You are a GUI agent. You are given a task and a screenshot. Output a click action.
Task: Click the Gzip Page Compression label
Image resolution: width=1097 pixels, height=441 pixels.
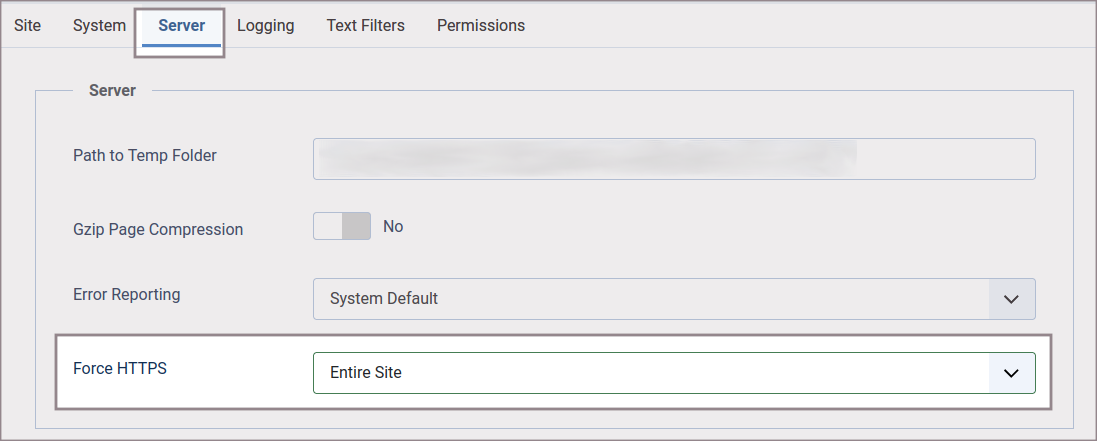(158, 229)
